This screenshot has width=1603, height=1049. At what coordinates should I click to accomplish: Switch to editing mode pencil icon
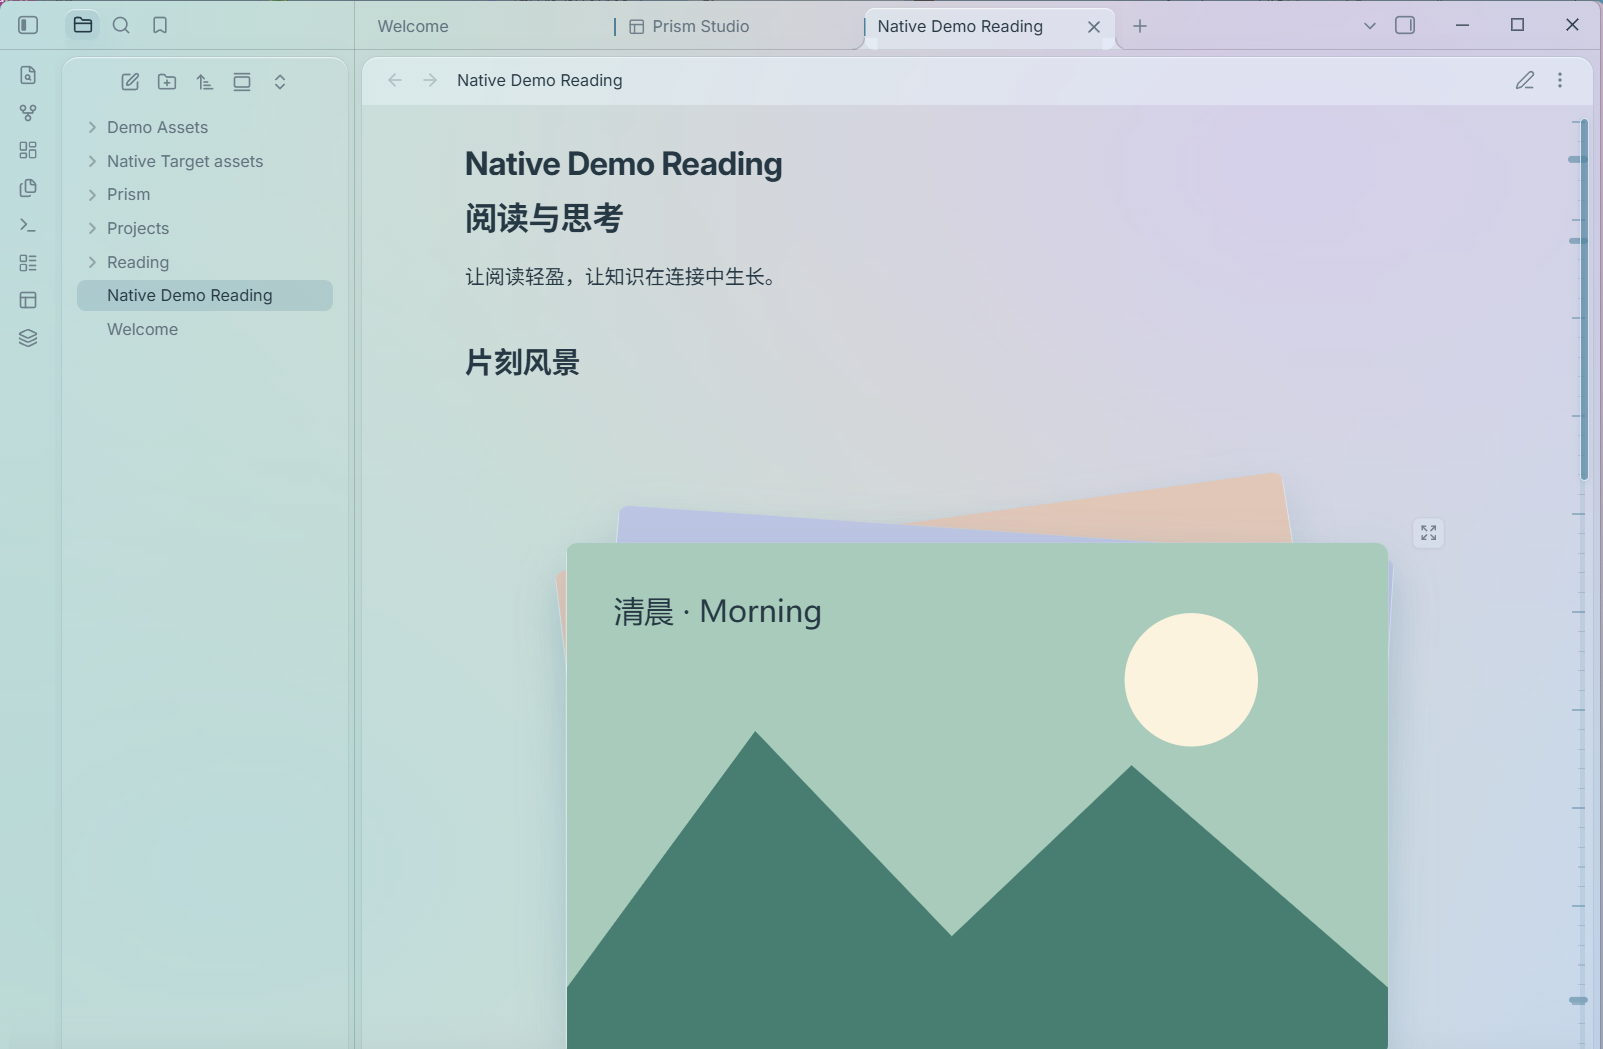point(1525,80)
